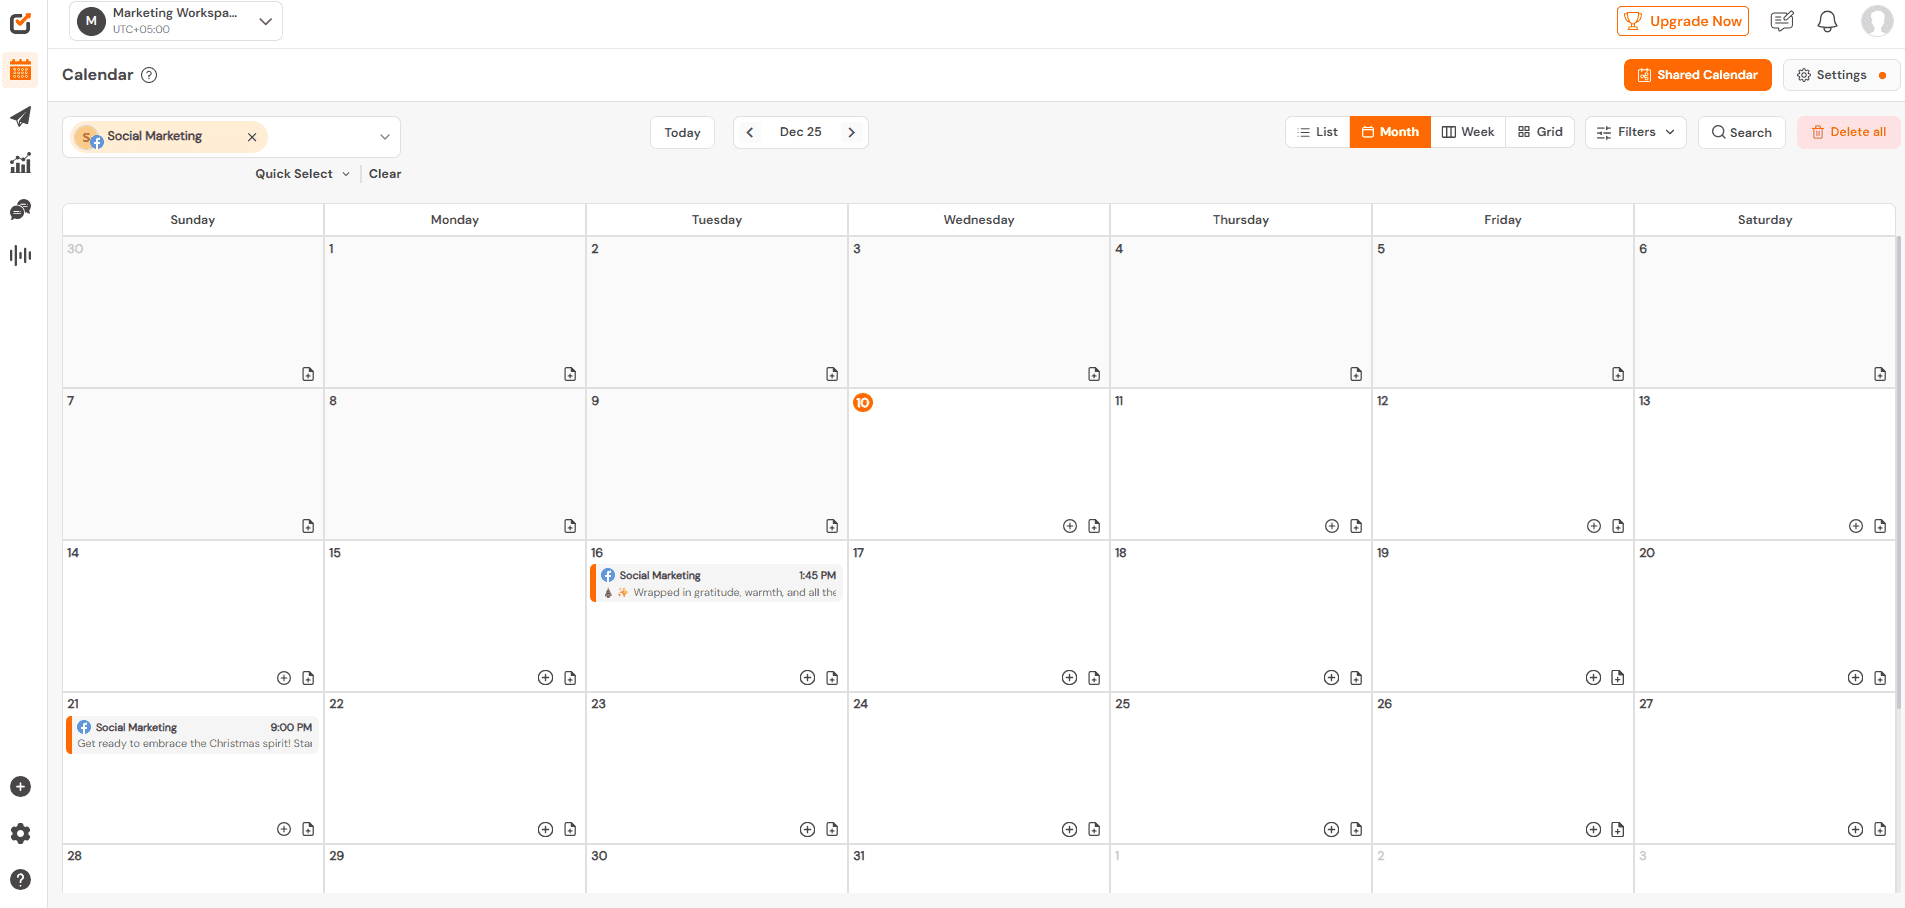1905x908 pixels.
Task: Open the Shared Calendar dialog
Action: click(x=1697, y=74)
